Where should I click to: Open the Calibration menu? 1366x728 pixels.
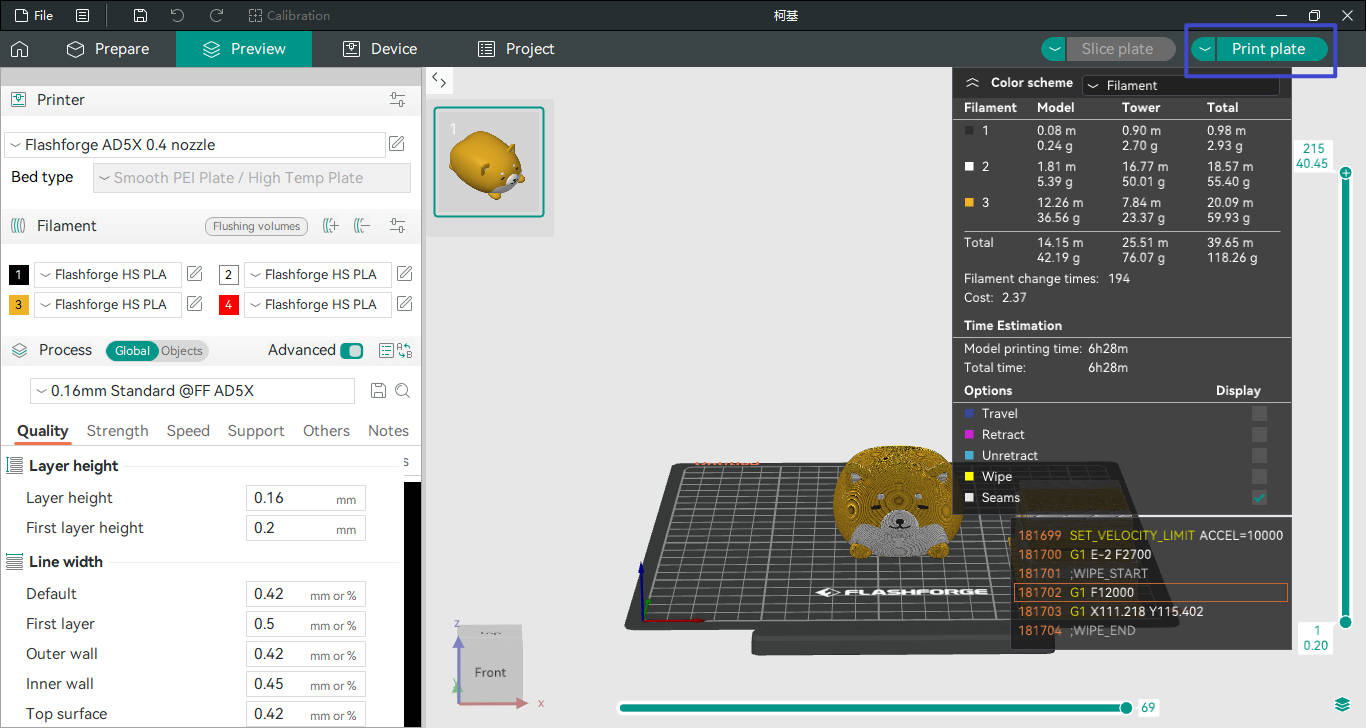click(289, 15)
